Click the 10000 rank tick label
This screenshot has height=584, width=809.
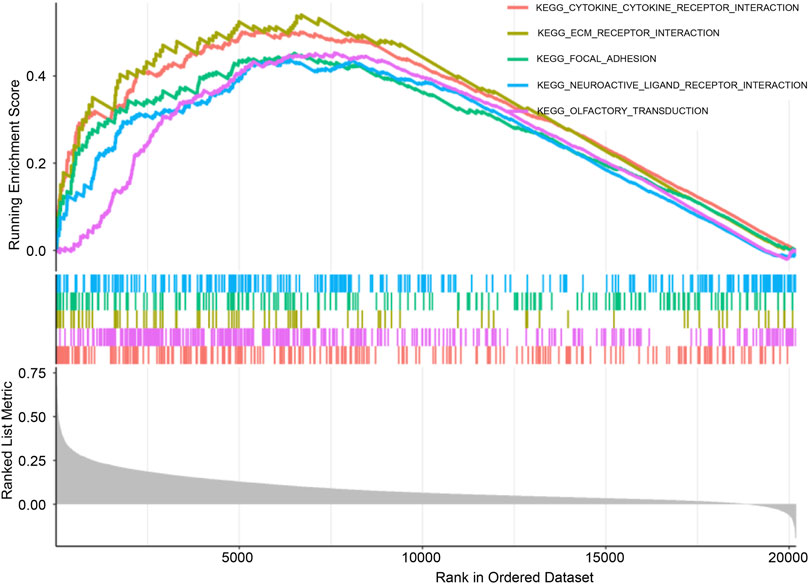(422, 558)
